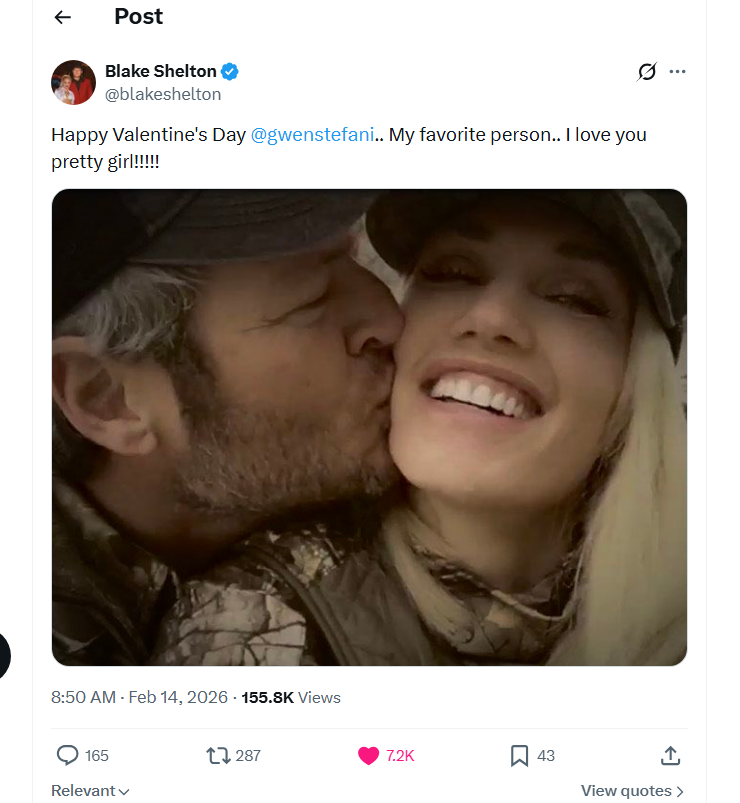Open Blake Shelton's profile avatar

(73, 82)
